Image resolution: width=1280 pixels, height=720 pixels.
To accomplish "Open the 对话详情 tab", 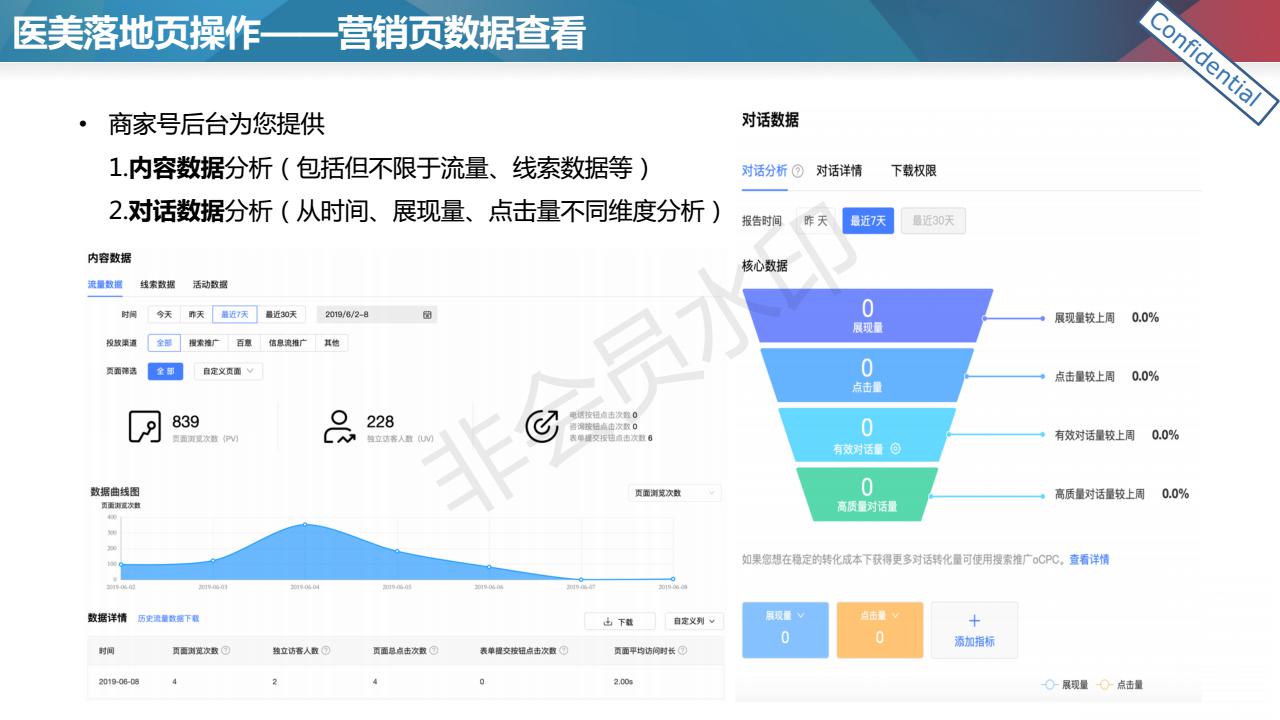I will click(x=839, y=171).
